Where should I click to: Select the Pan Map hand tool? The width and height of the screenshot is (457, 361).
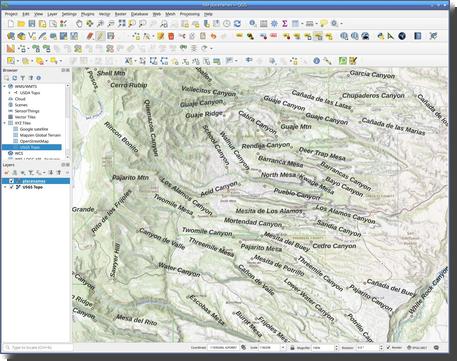coord(79,24)
